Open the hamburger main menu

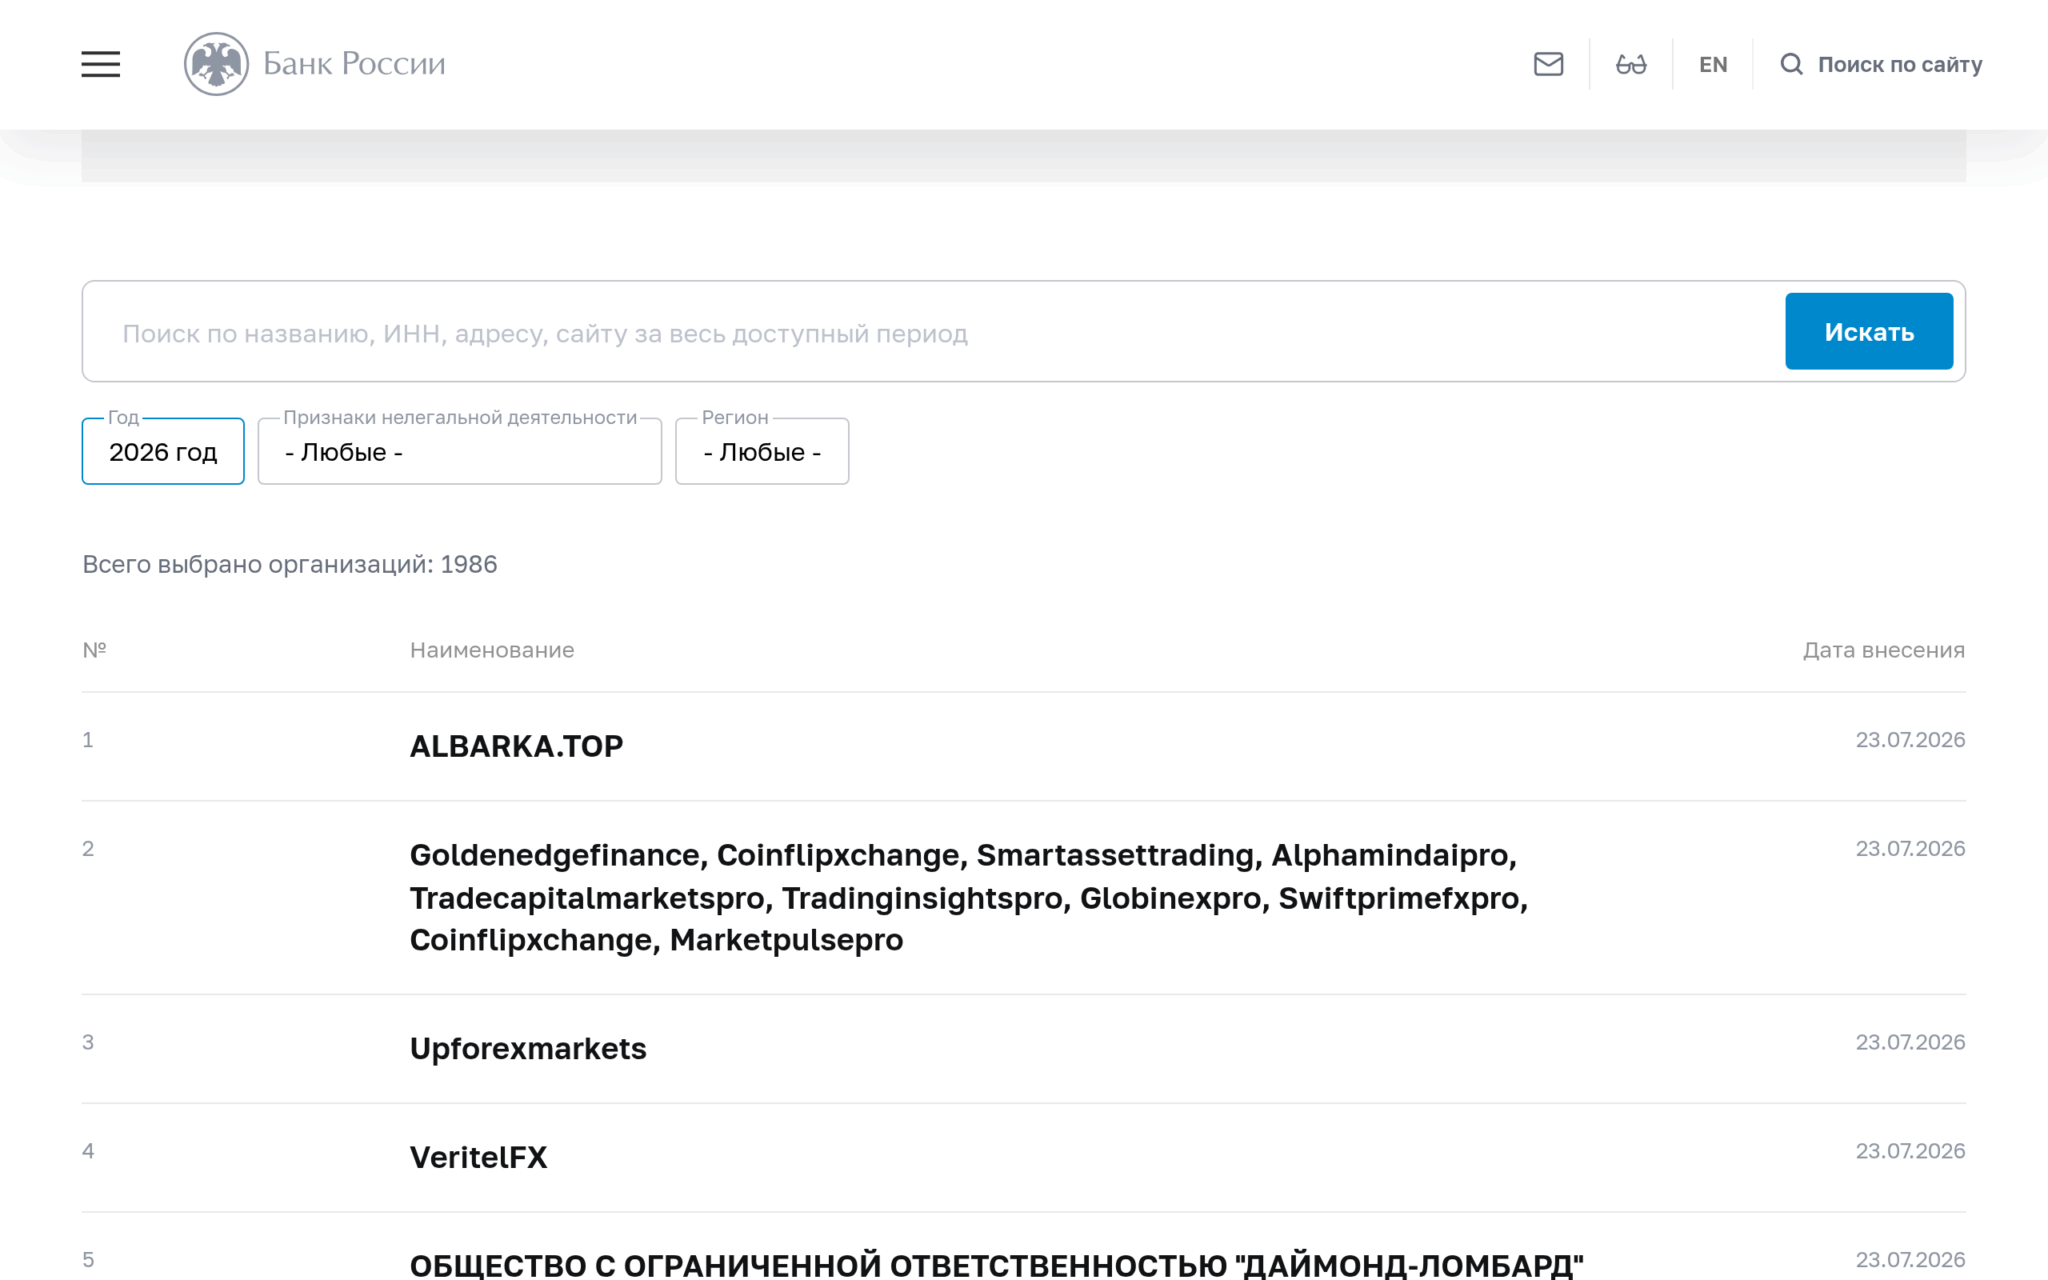(101, 64)
